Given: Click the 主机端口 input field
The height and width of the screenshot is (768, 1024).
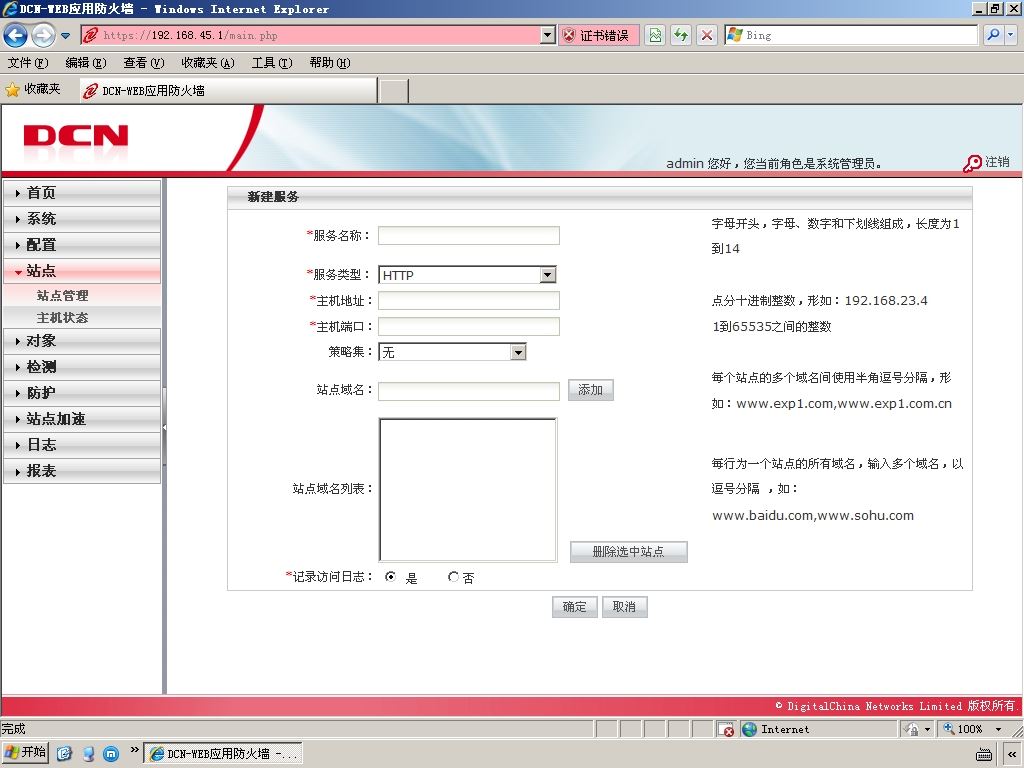Looking at the screenshot, I should tap(469, 326).
